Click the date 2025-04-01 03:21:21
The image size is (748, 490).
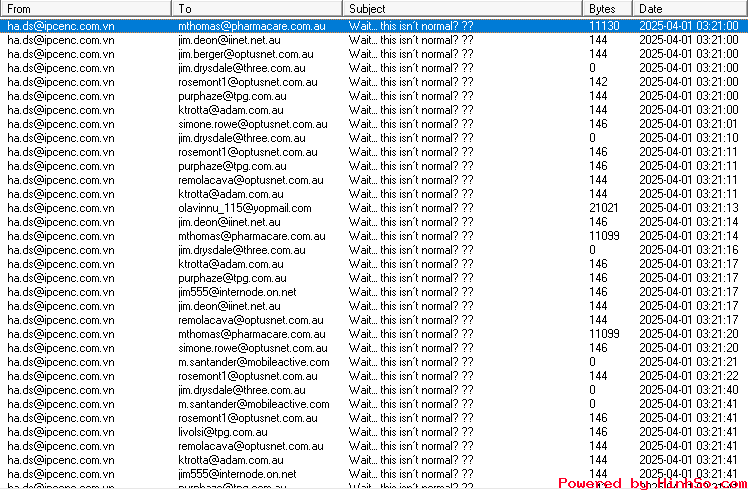(x=688, y=362)
